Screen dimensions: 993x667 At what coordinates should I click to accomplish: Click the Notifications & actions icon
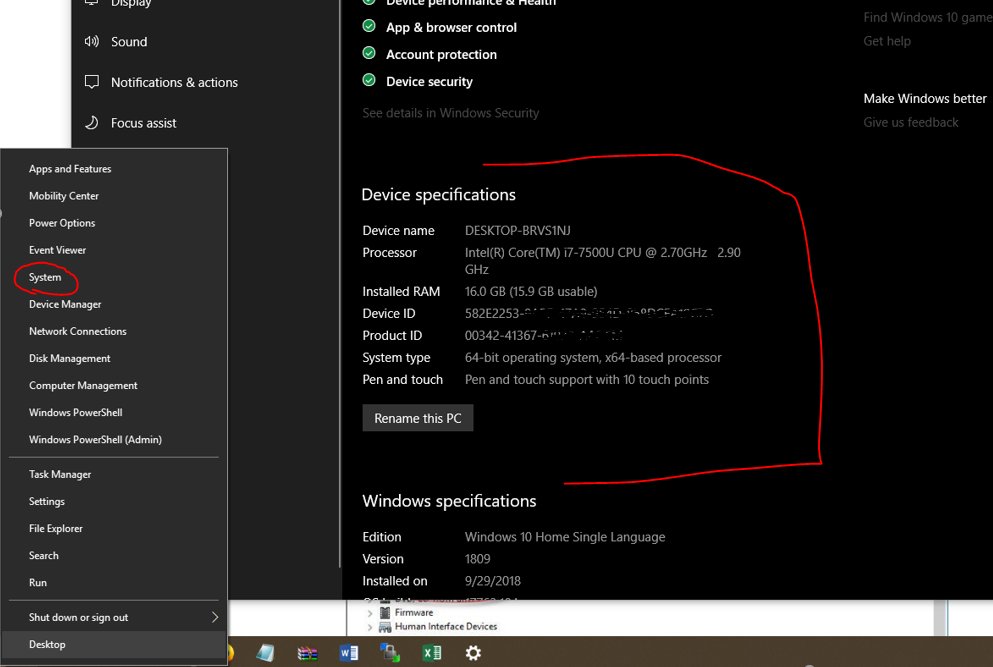tap(92, 82)
